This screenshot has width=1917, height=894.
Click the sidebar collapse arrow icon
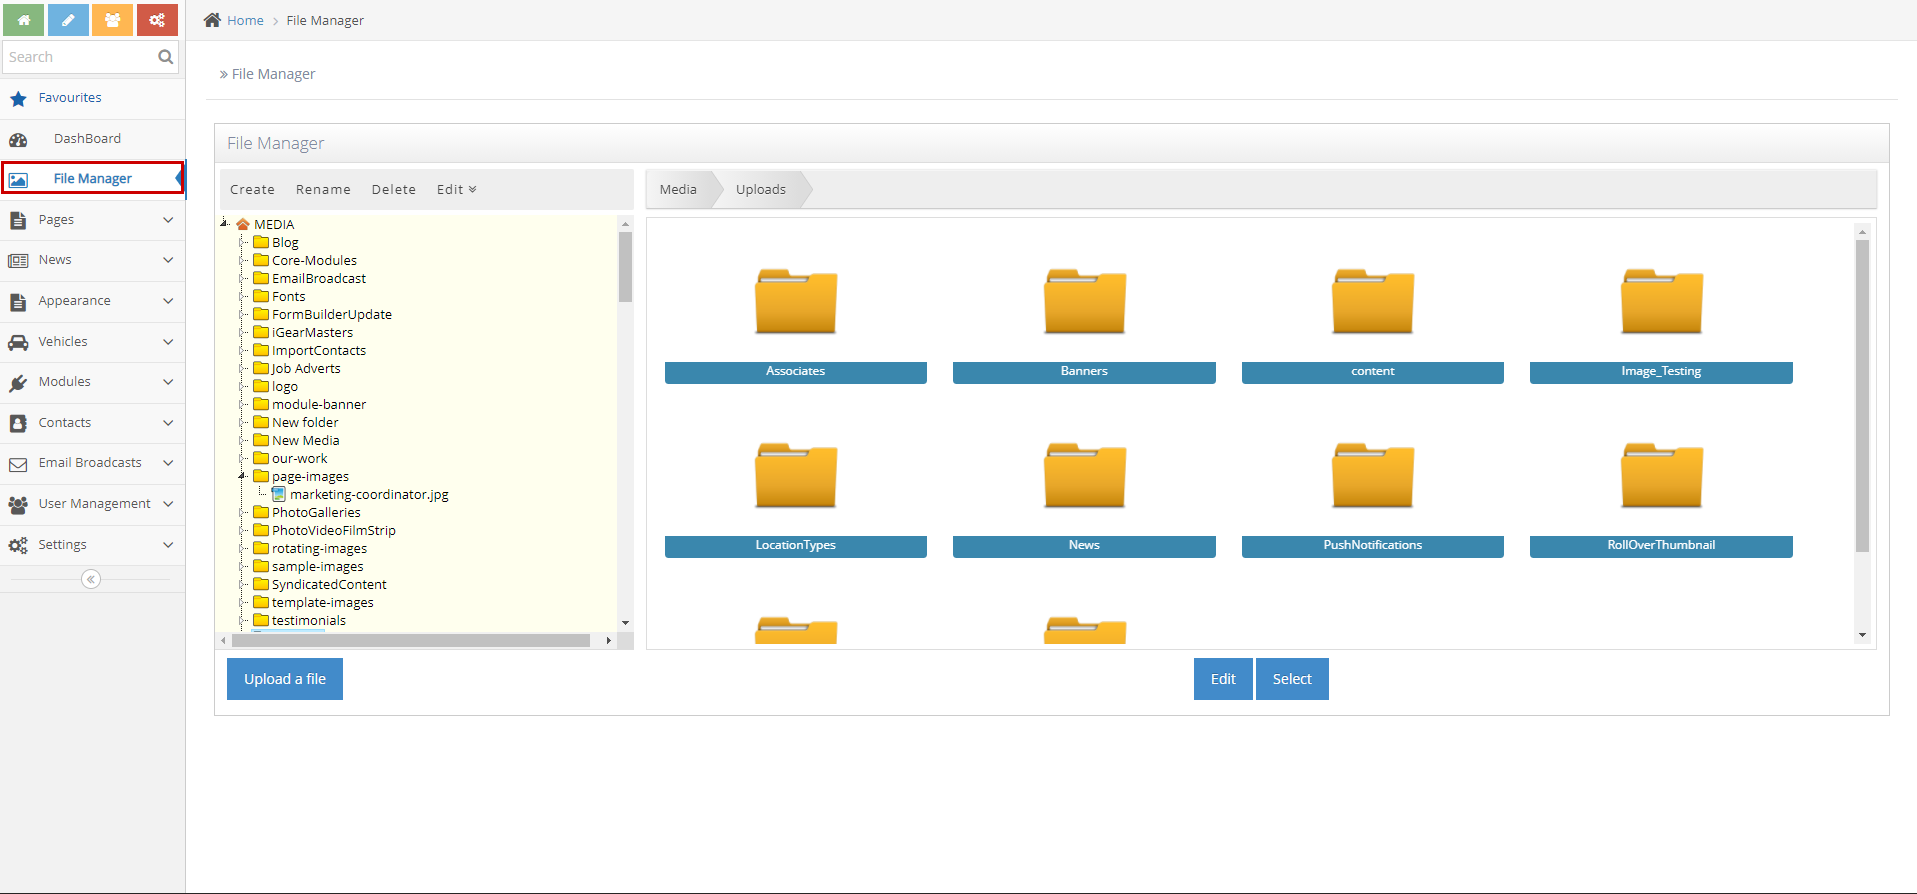(91, 579)
